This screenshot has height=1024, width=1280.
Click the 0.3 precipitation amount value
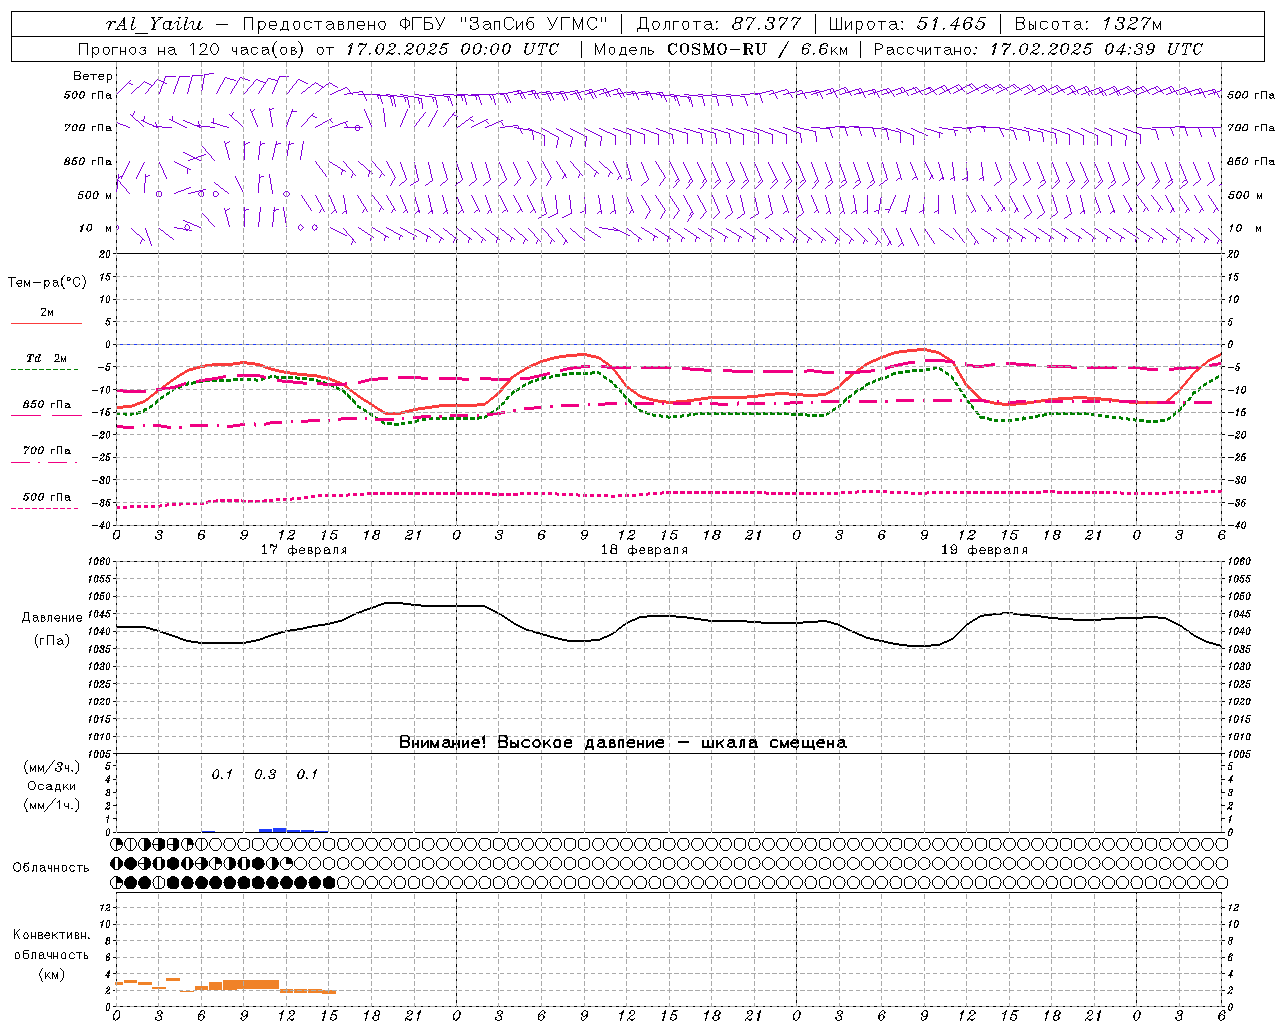click(x=265, y=775)
